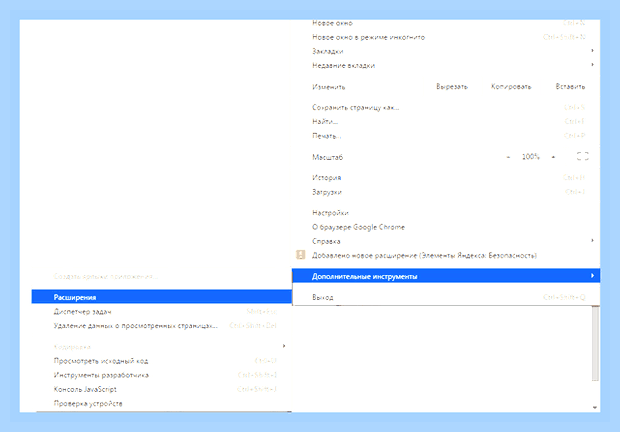Image resolution: width=620 pixels, height=432 pixels.
Task: Increase zoom with the plus button
Action: [553, 157]
